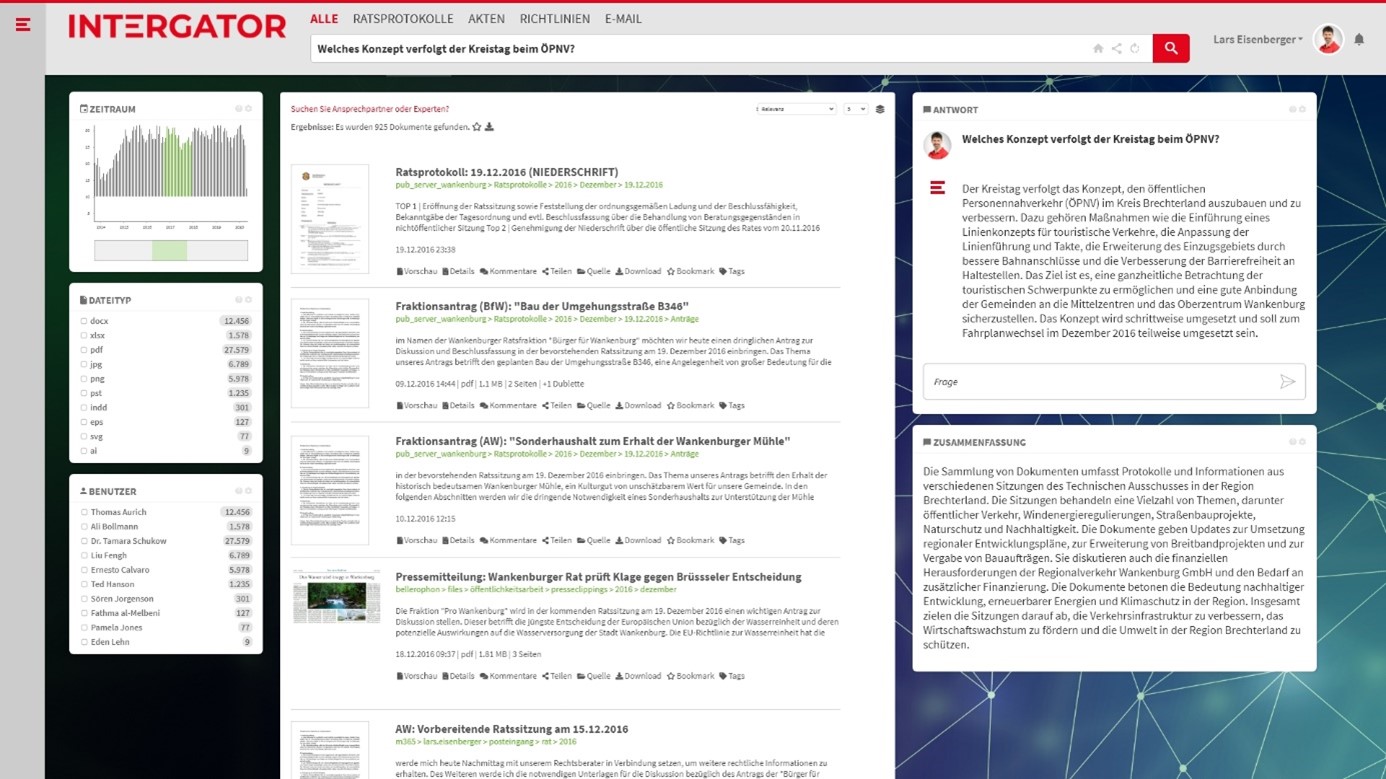Tick the Thomas Aurich user filter
This screenshot has height=779, width=1386.
(84, 512)
